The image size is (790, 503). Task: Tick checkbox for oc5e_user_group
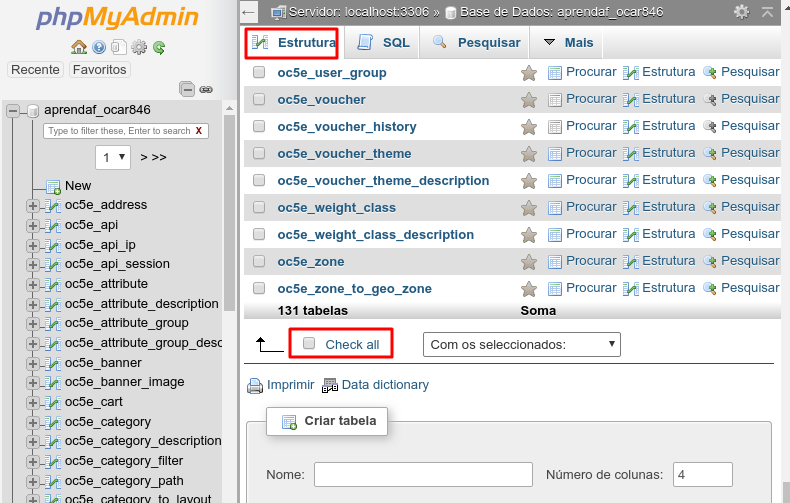point(259,72)
